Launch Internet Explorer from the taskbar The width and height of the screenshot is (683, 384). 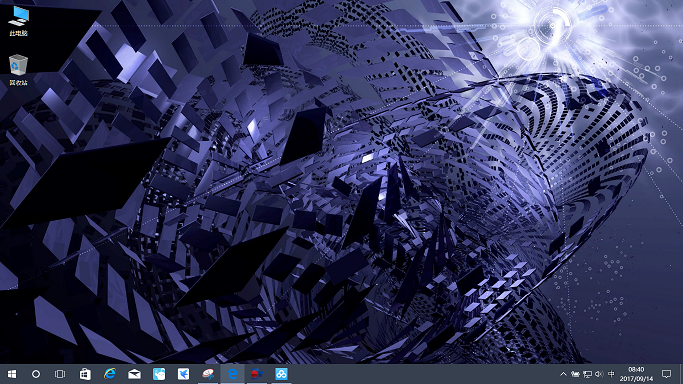point(110,374)
